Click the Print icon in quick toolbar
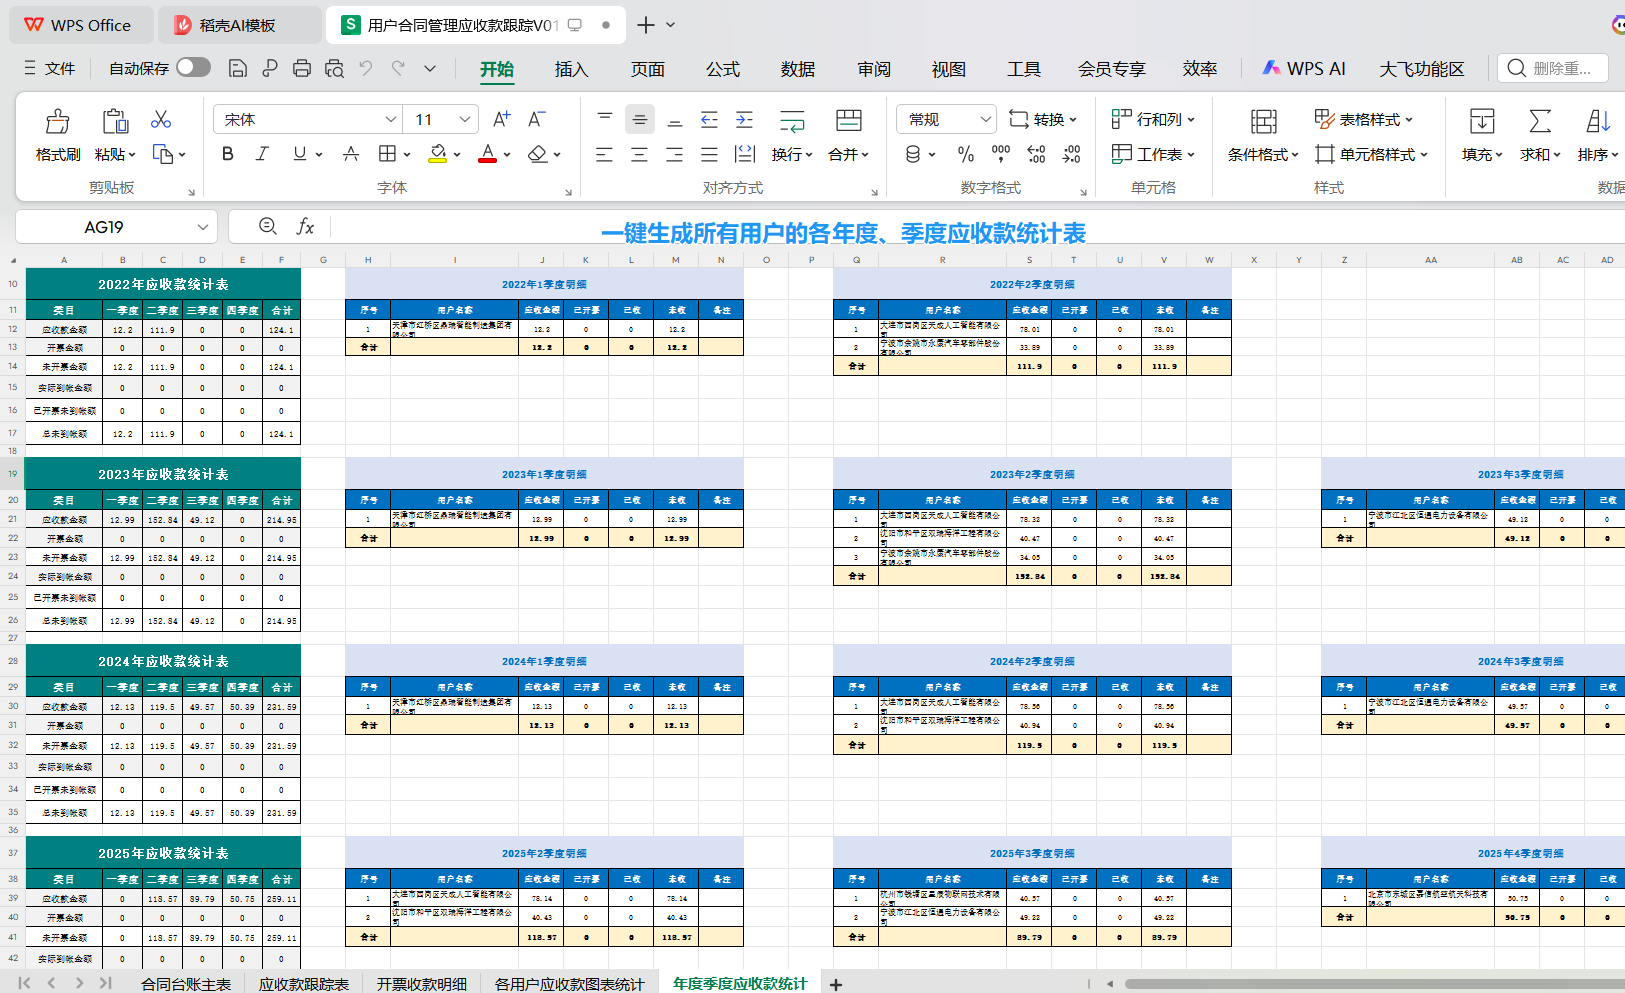The image size is (1625, 993). (302, 68)
